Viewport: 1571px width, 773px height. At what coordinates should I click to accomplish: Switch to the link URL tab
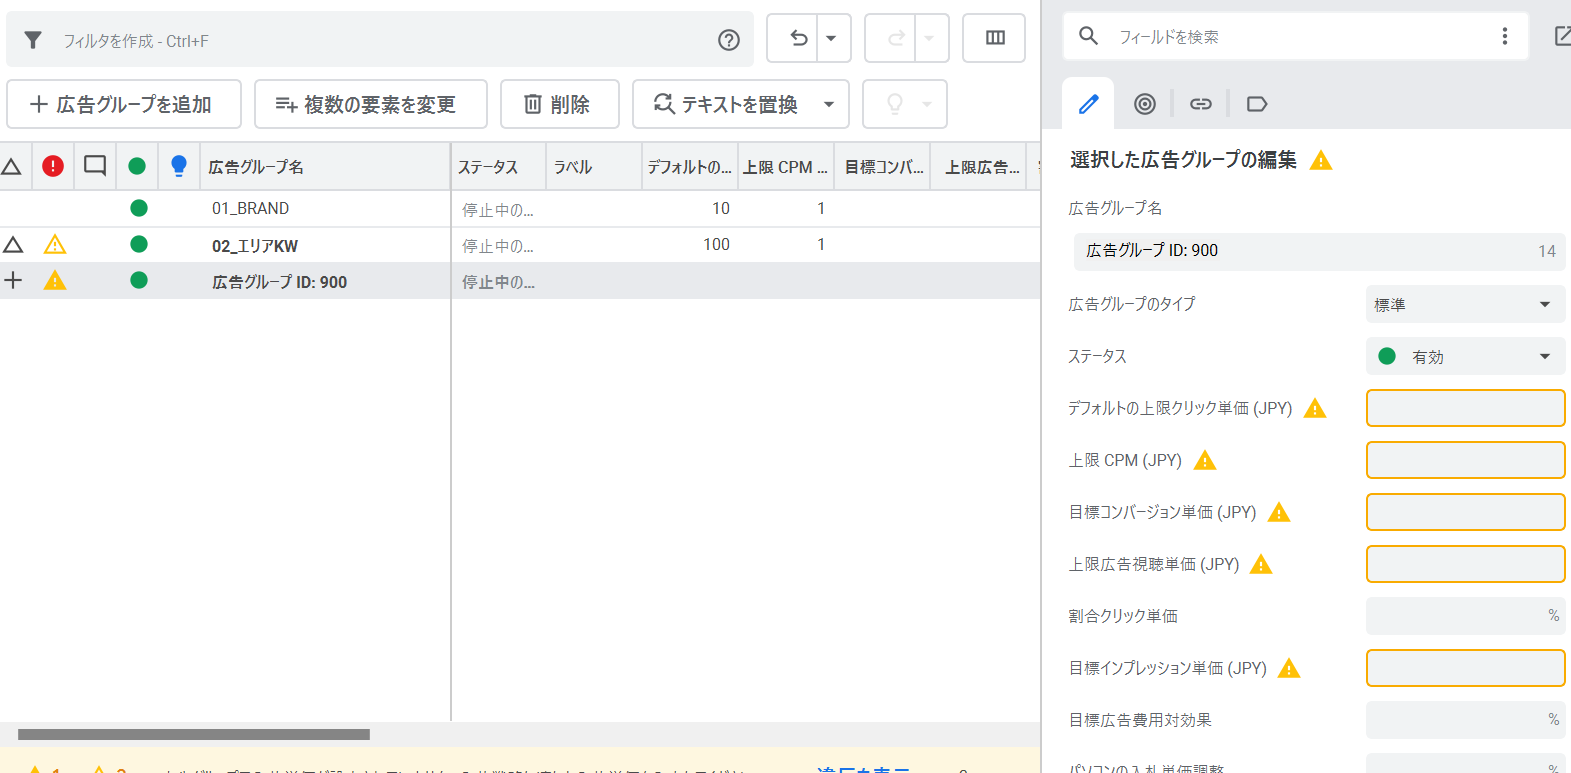point(1201,104)
